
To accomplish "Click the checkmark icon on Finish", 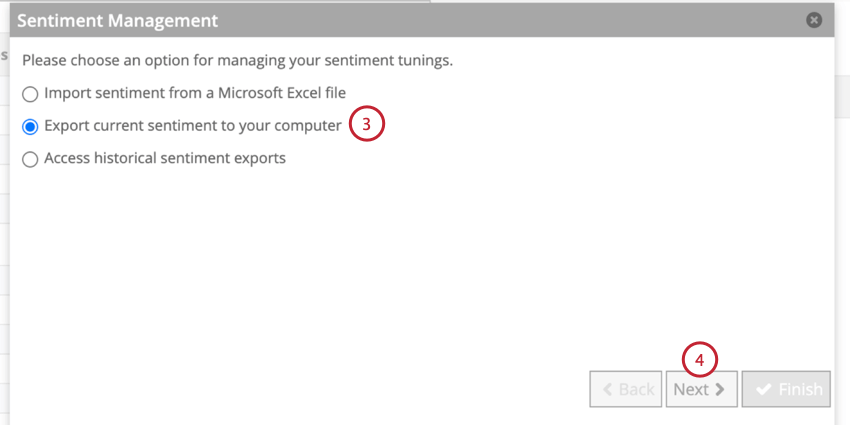I will pyautogui.click(x=764, y=389).
